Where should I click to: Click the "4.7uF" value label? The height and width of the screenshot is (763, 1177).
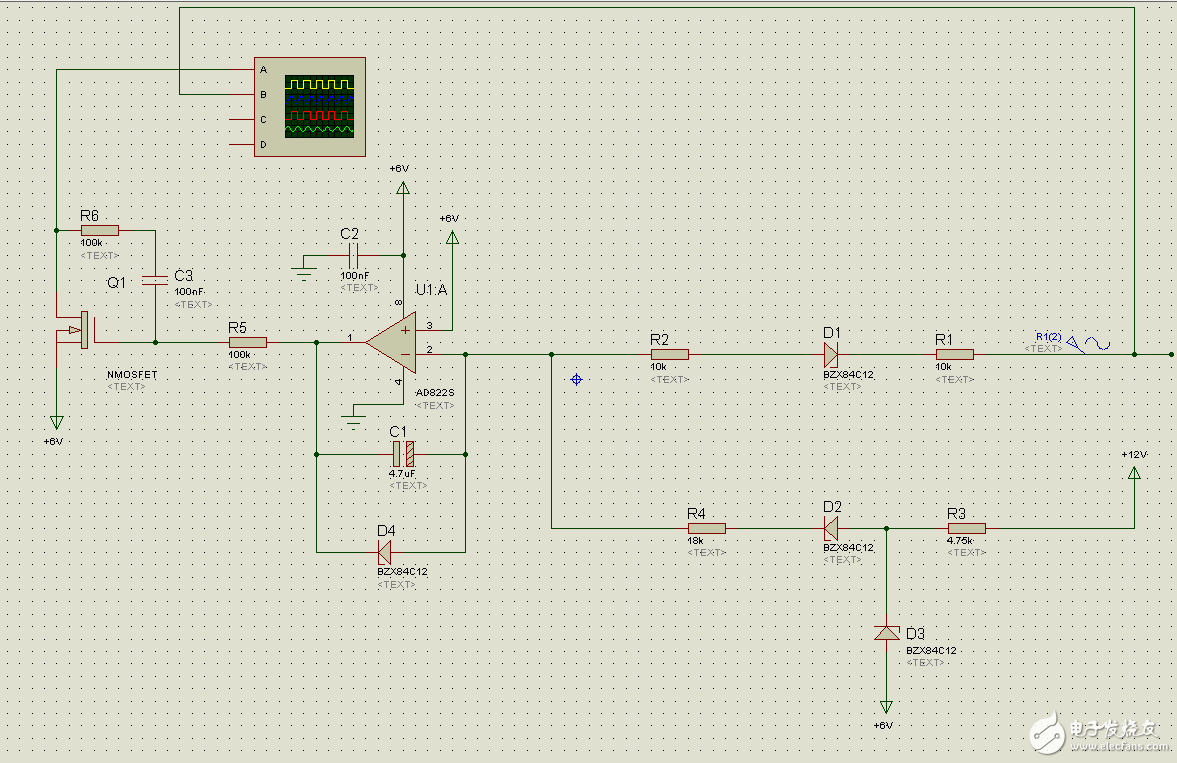402,473
